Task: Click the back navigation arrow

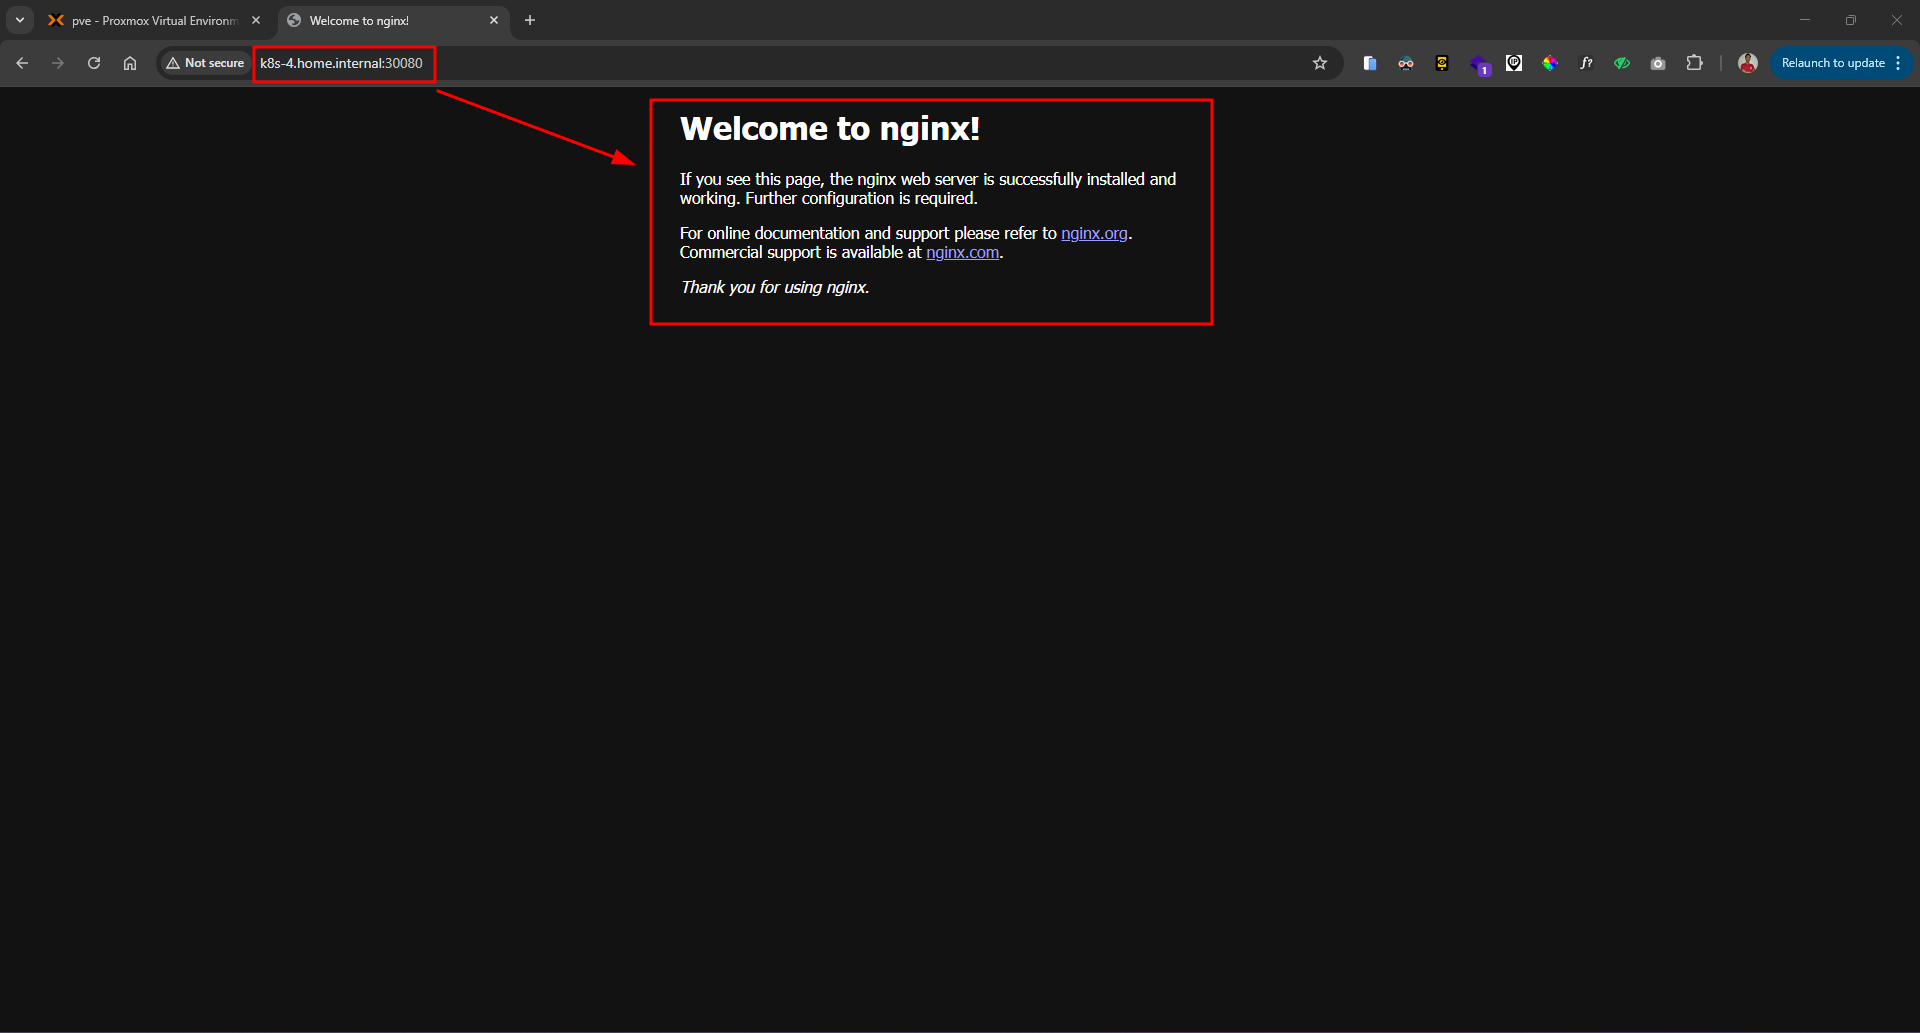Action: pos(21,62)
